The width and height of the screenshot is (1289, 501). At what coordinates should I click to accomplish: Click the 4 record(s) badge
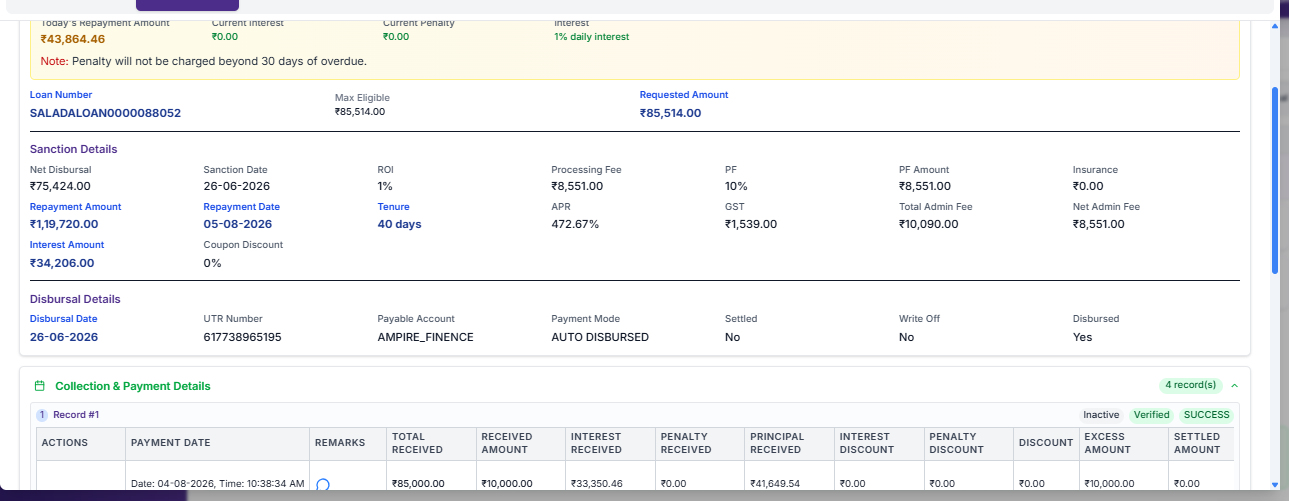point(1191,385)
